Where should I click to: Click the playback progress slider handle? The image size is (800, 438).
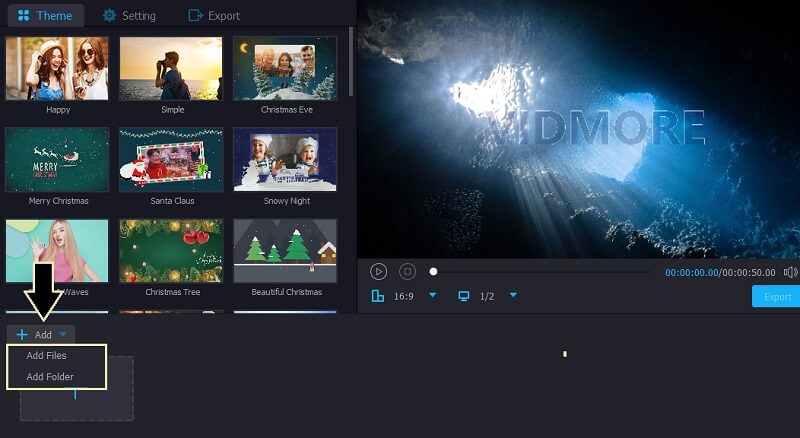click(433, 271)
